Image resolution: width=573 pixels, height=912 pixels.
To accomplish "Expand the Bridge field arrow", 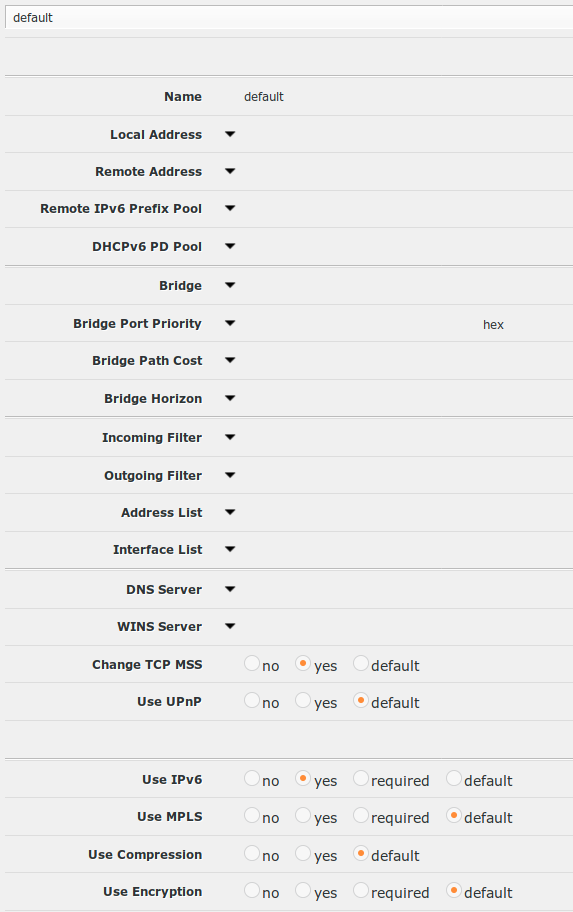I will [x=230, y=286].
